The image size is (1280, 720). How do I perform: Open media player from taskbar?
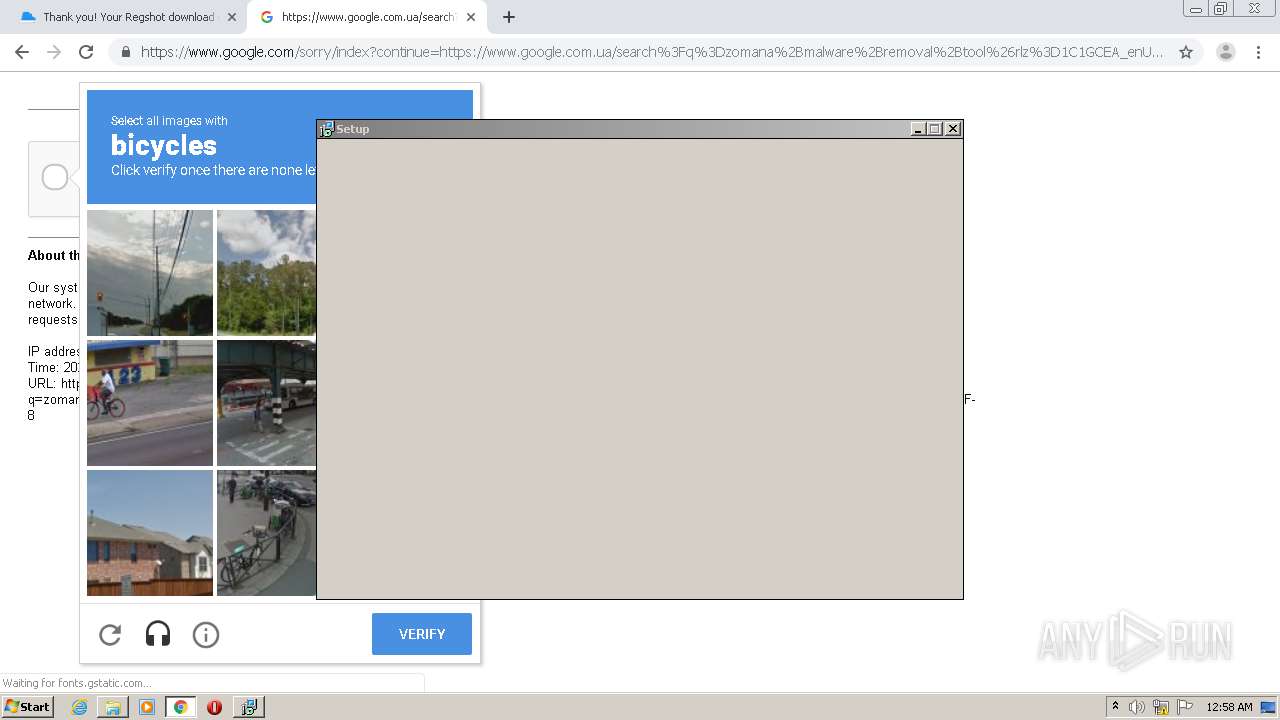tap(147, 707)
